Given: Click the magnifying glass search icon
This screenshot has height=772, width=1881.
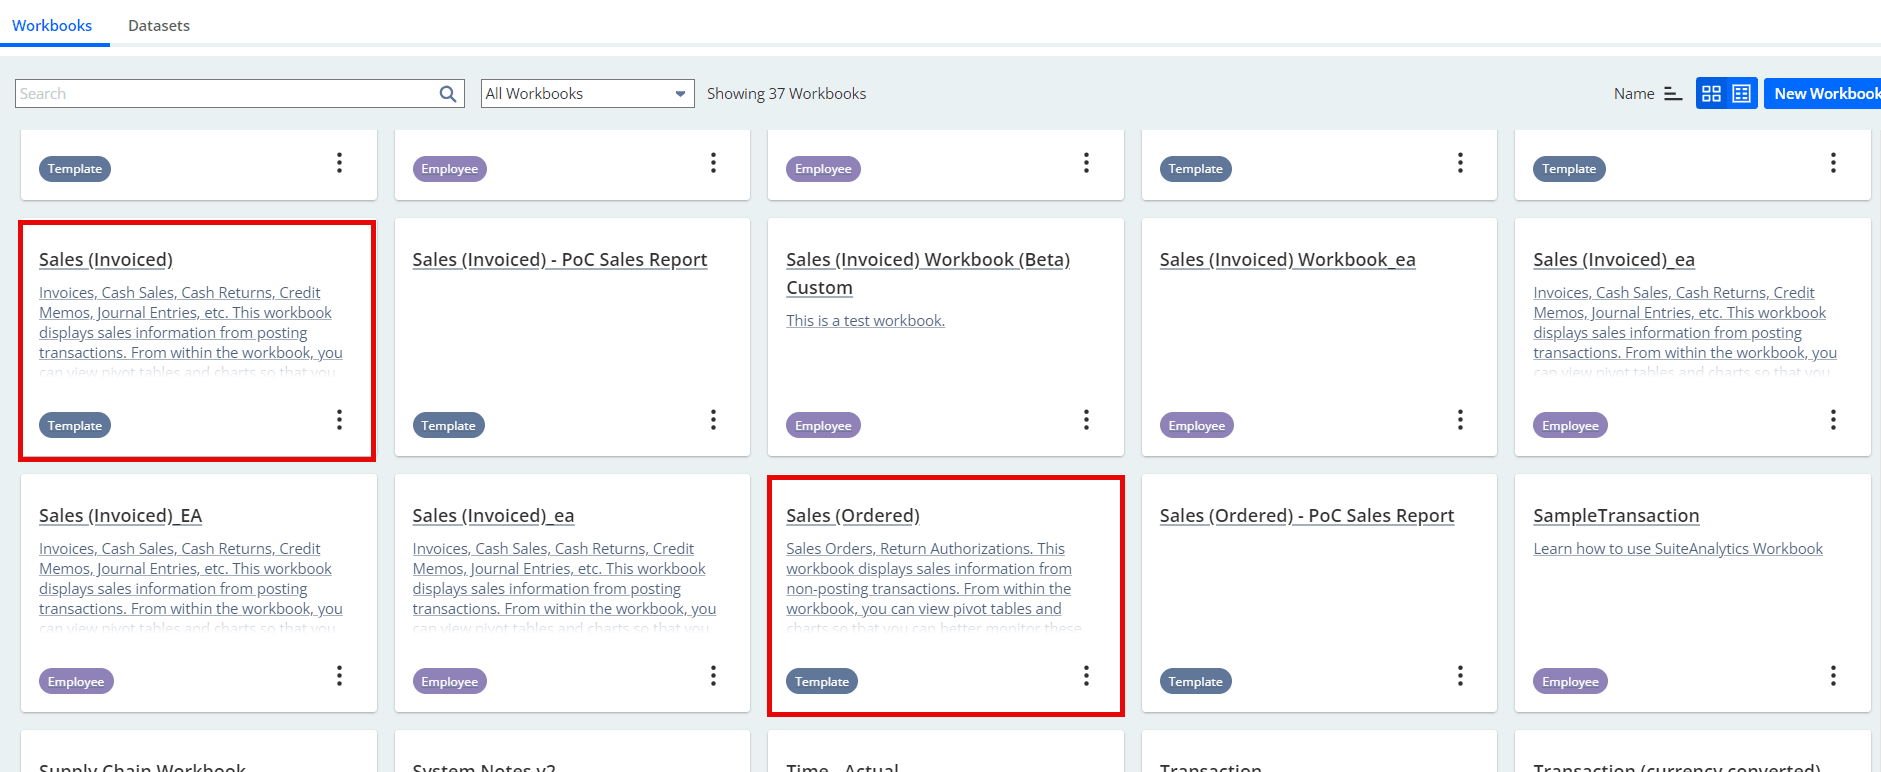Looking at the screenshot, I should tap(448, 94).
